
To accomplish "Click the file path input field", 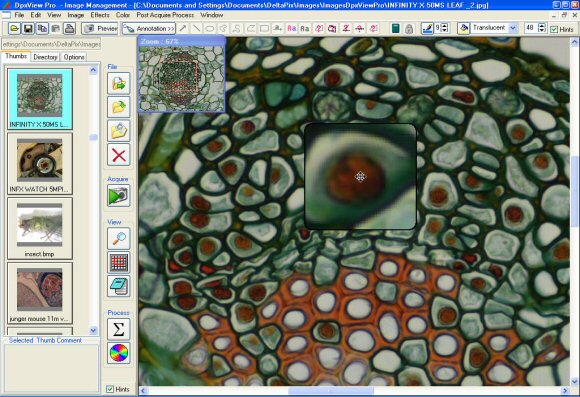I will (51, 44).
